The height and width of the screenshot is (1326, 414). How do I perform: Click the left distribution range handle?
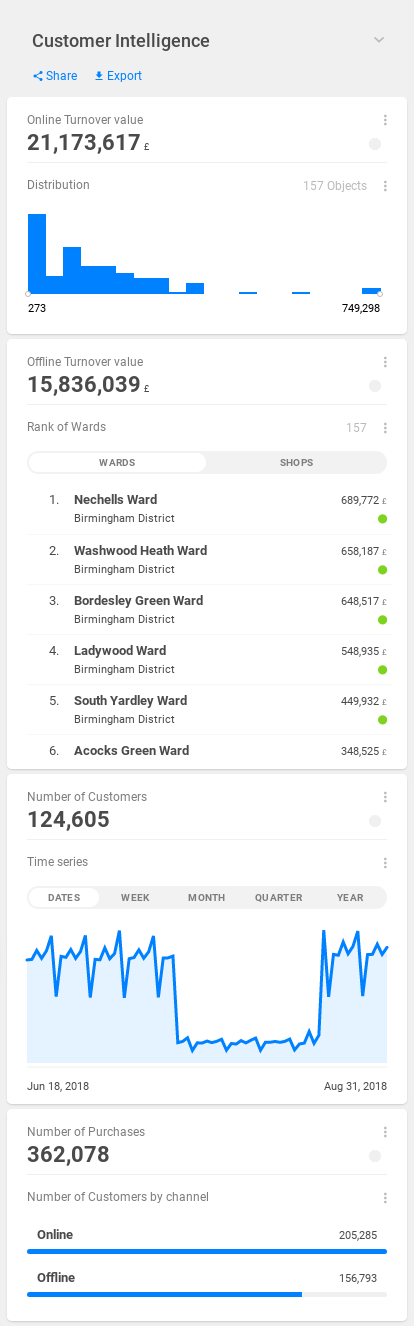pos(28,293)
